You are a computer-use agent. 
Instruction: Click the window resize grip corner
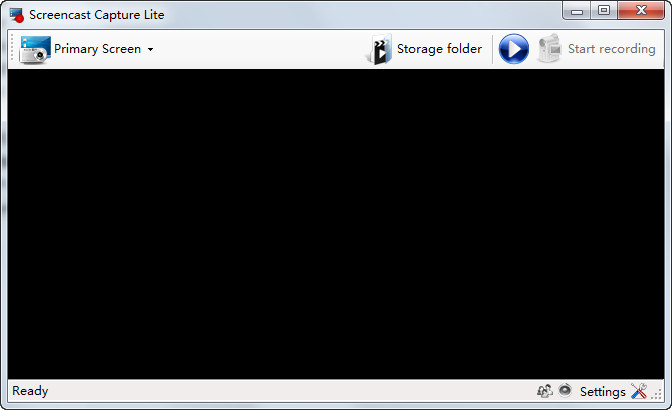coord(656,394)
